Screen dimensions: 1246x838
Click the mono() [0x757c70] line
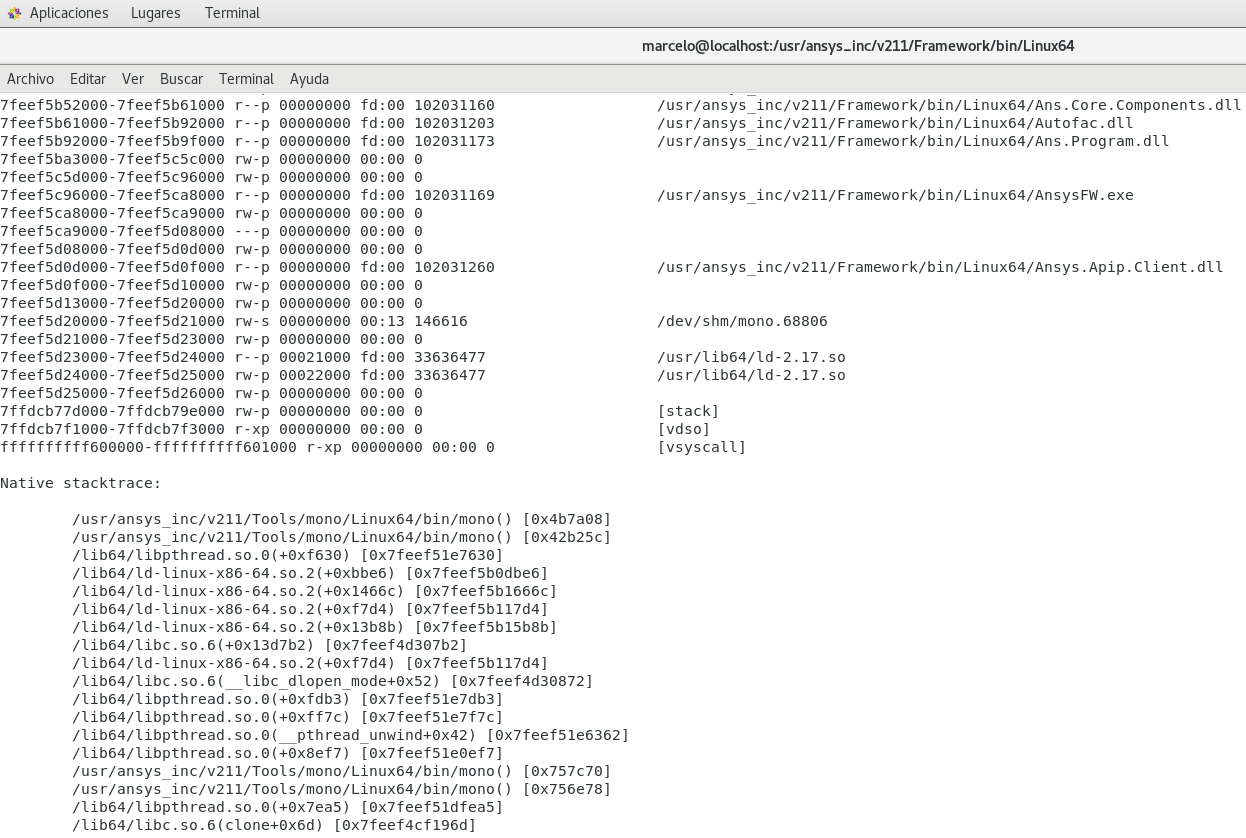(x=342, y=771)
